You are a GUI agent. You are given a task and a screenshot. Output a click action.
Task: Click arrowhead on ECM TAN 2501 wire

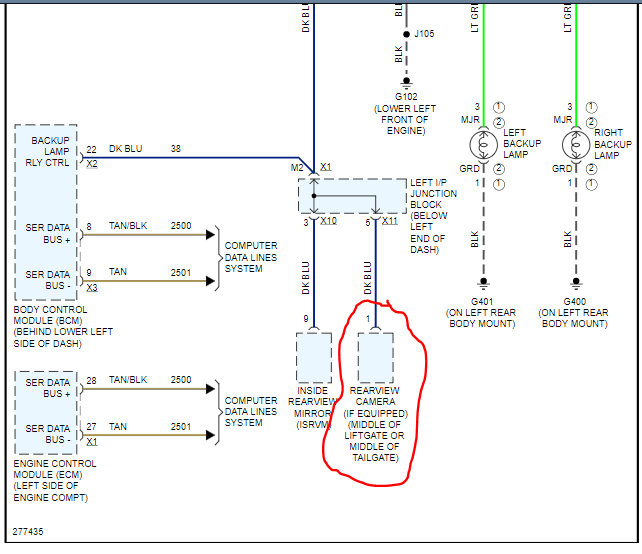pos(210,435)
